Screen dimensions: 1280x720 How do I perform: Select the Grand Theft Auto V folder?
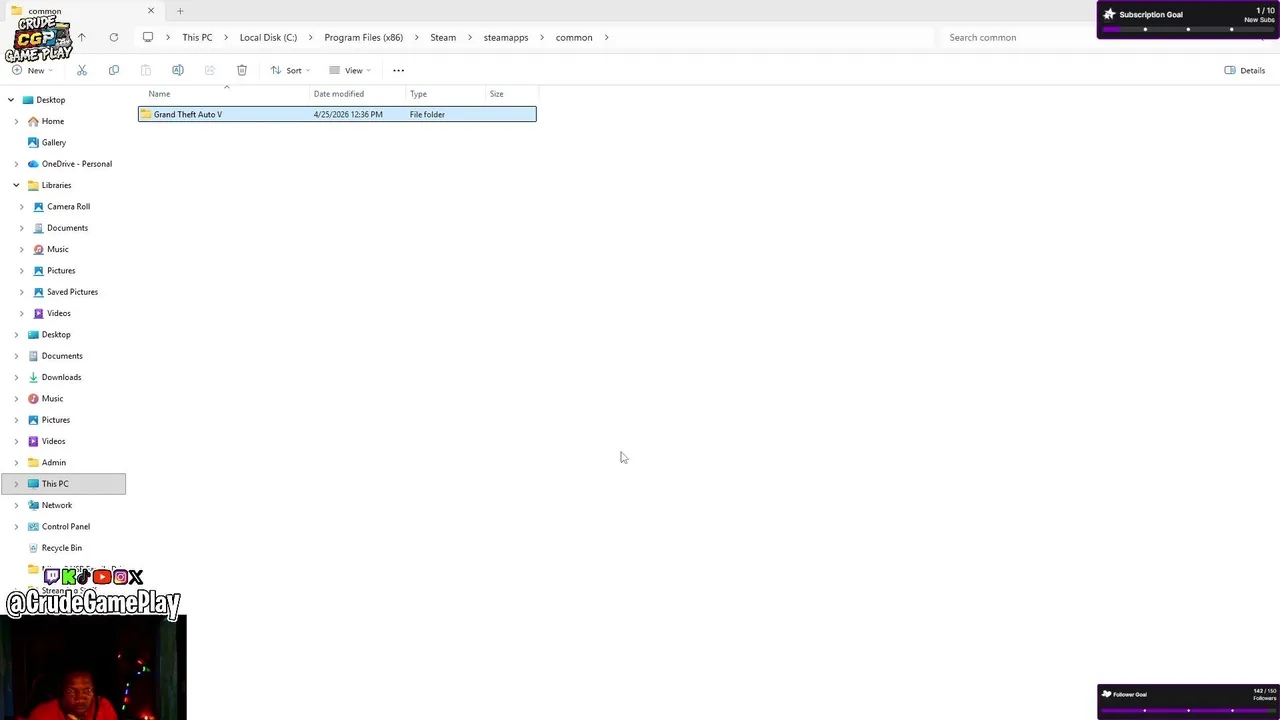pos(337,114)
